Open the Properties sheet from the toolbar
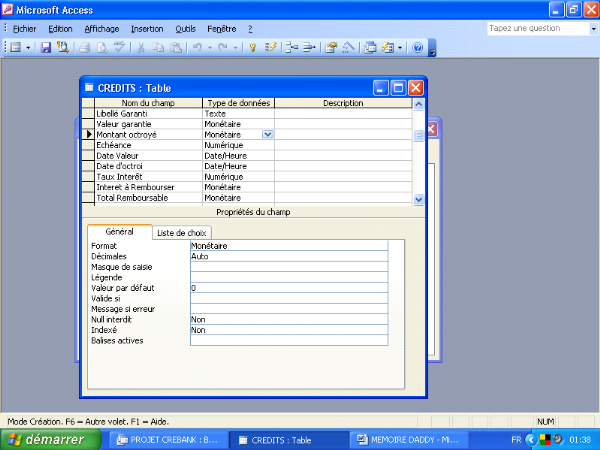The image size is (600, 450). [331, 47]
